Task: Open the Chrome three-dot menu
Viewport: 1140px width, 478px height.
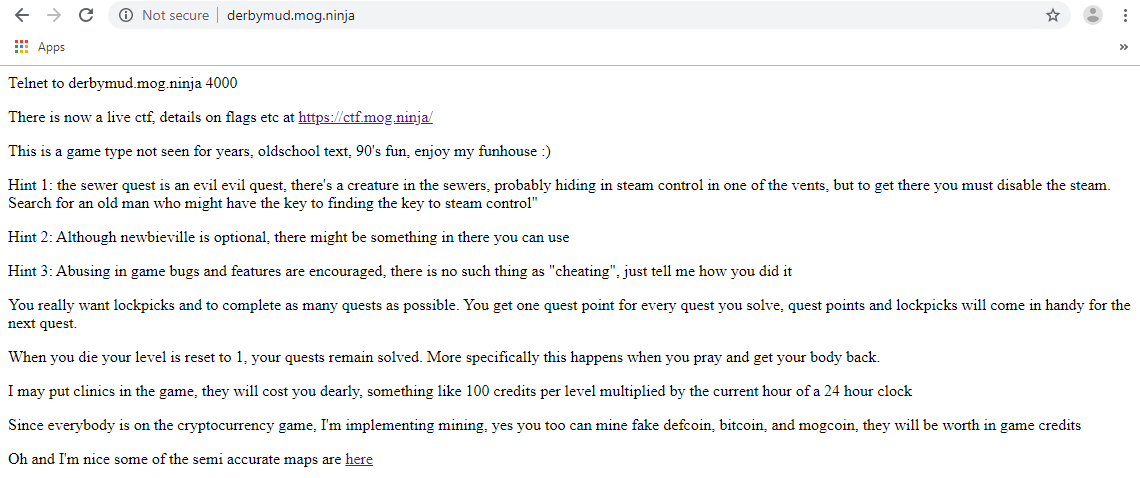Action: point(1126,15)
